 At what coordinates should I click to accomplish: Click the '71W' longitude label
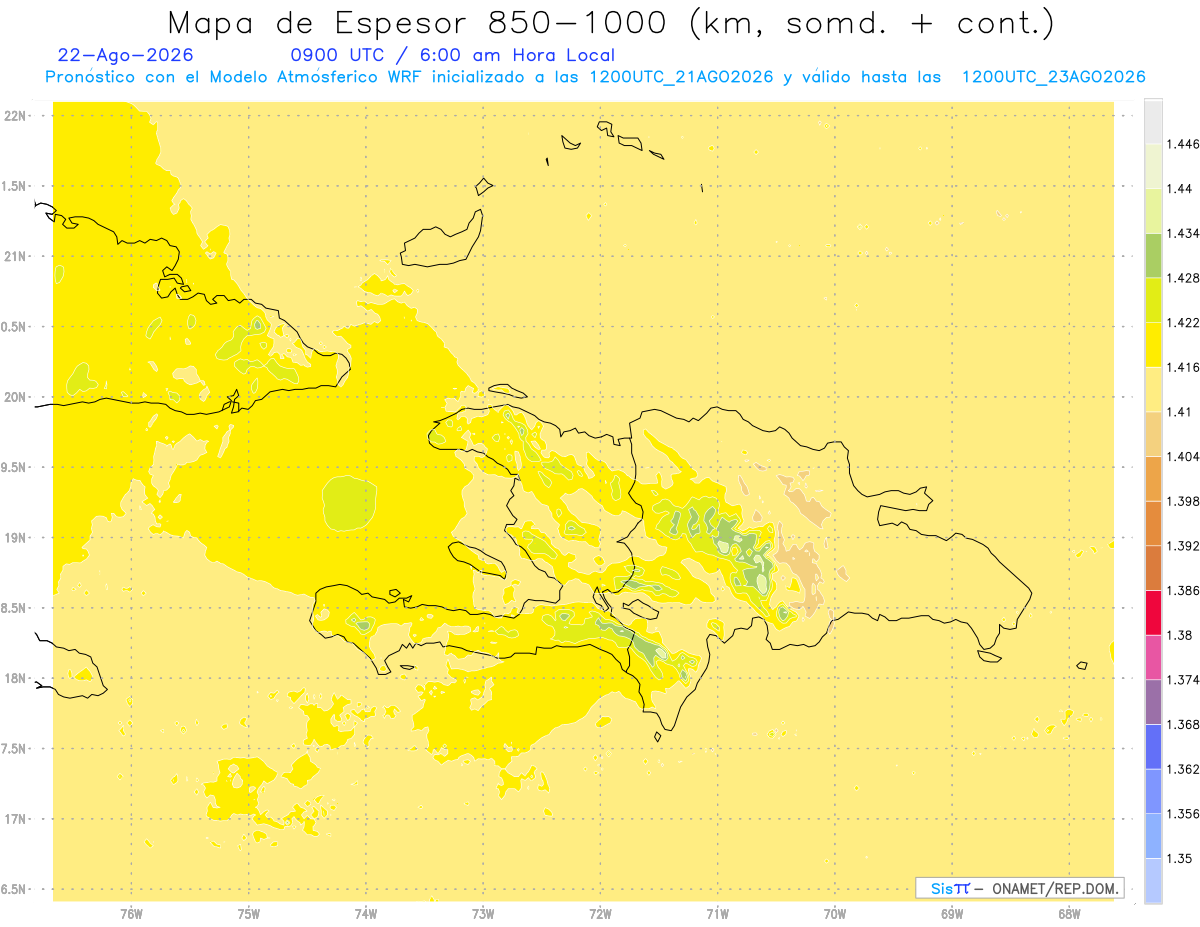[x=717, y=915]
